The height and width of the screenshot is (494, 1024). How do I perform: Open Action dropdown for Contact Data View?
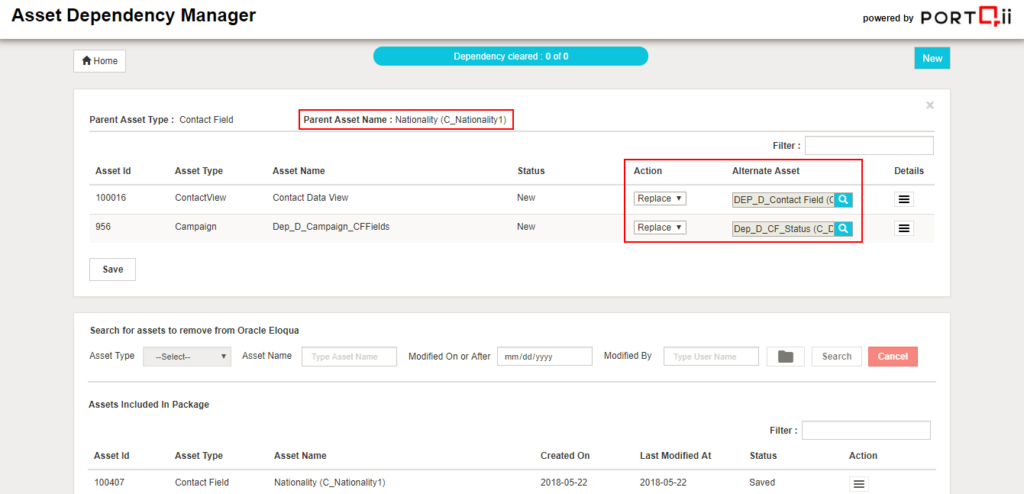[660, 199]
